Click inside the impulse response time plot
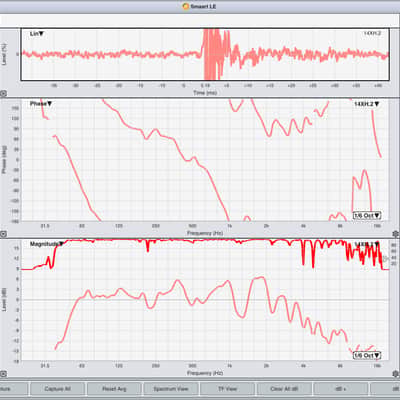The height and width of the screenshot is (400, 400). click(x=205, y=54)
